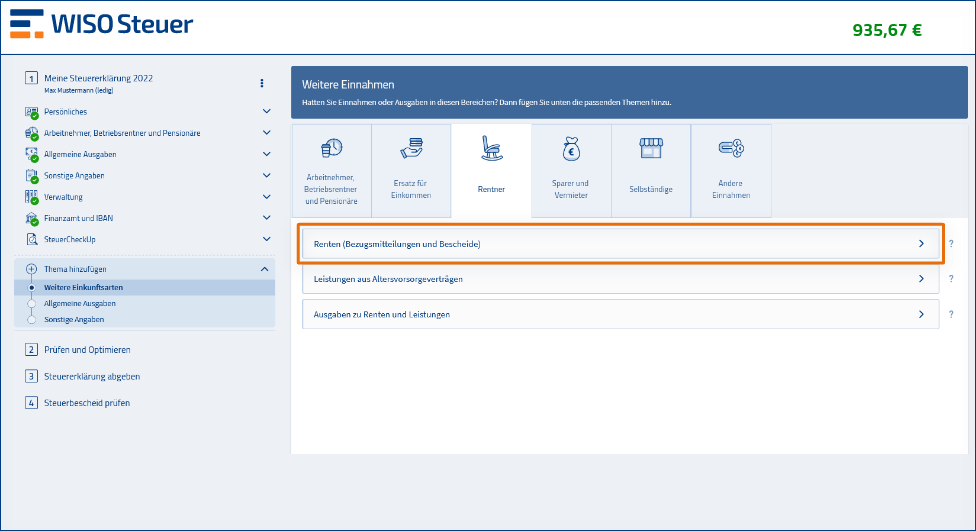Click the Arbeitnehmer, Betriebsrentner und Pensionäre category icon
The width and height of the screenshot is (976, 531).
point(331,150)
